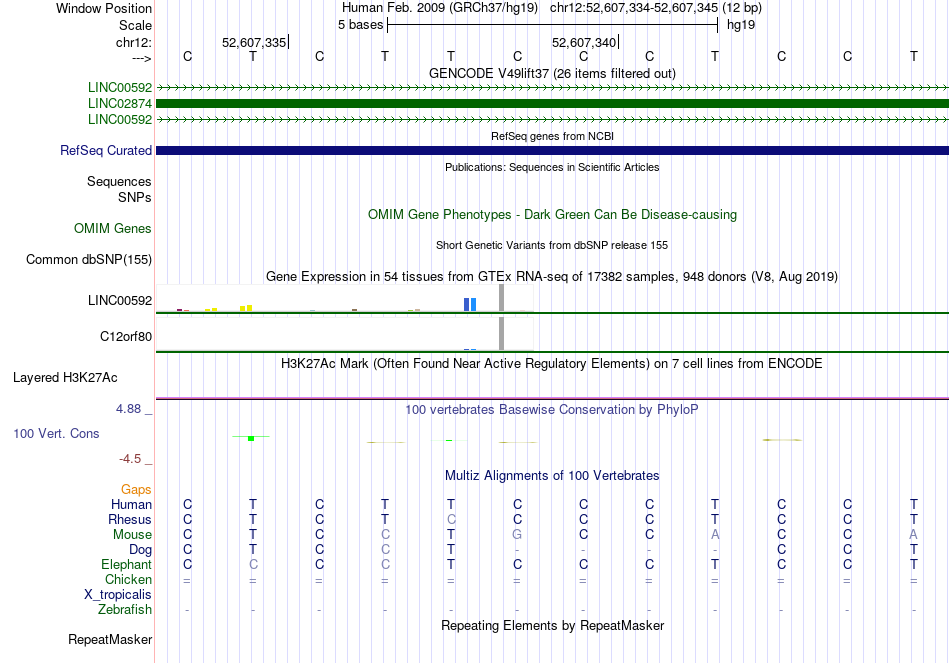Image resolution: width=950 pixels, height=663 pixels.
Task: Click the GTEx Gene Expression track title
Action: 552,276
